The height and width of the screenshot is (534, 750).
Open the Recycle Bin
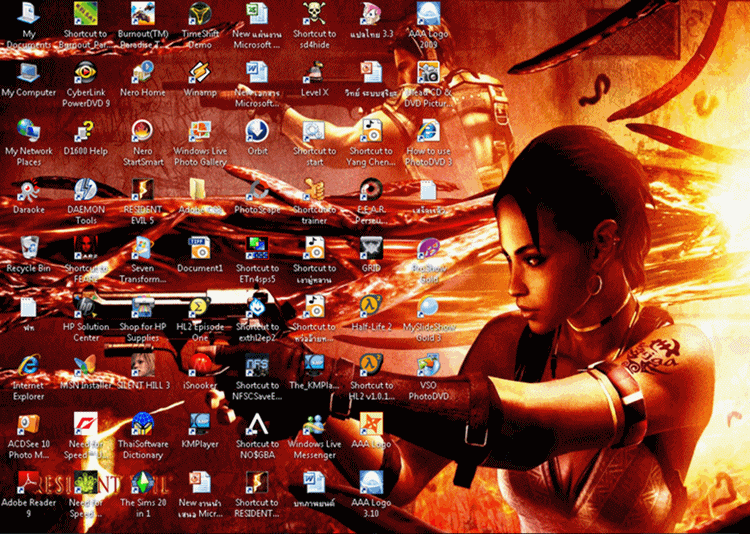[x=28, y=248]
